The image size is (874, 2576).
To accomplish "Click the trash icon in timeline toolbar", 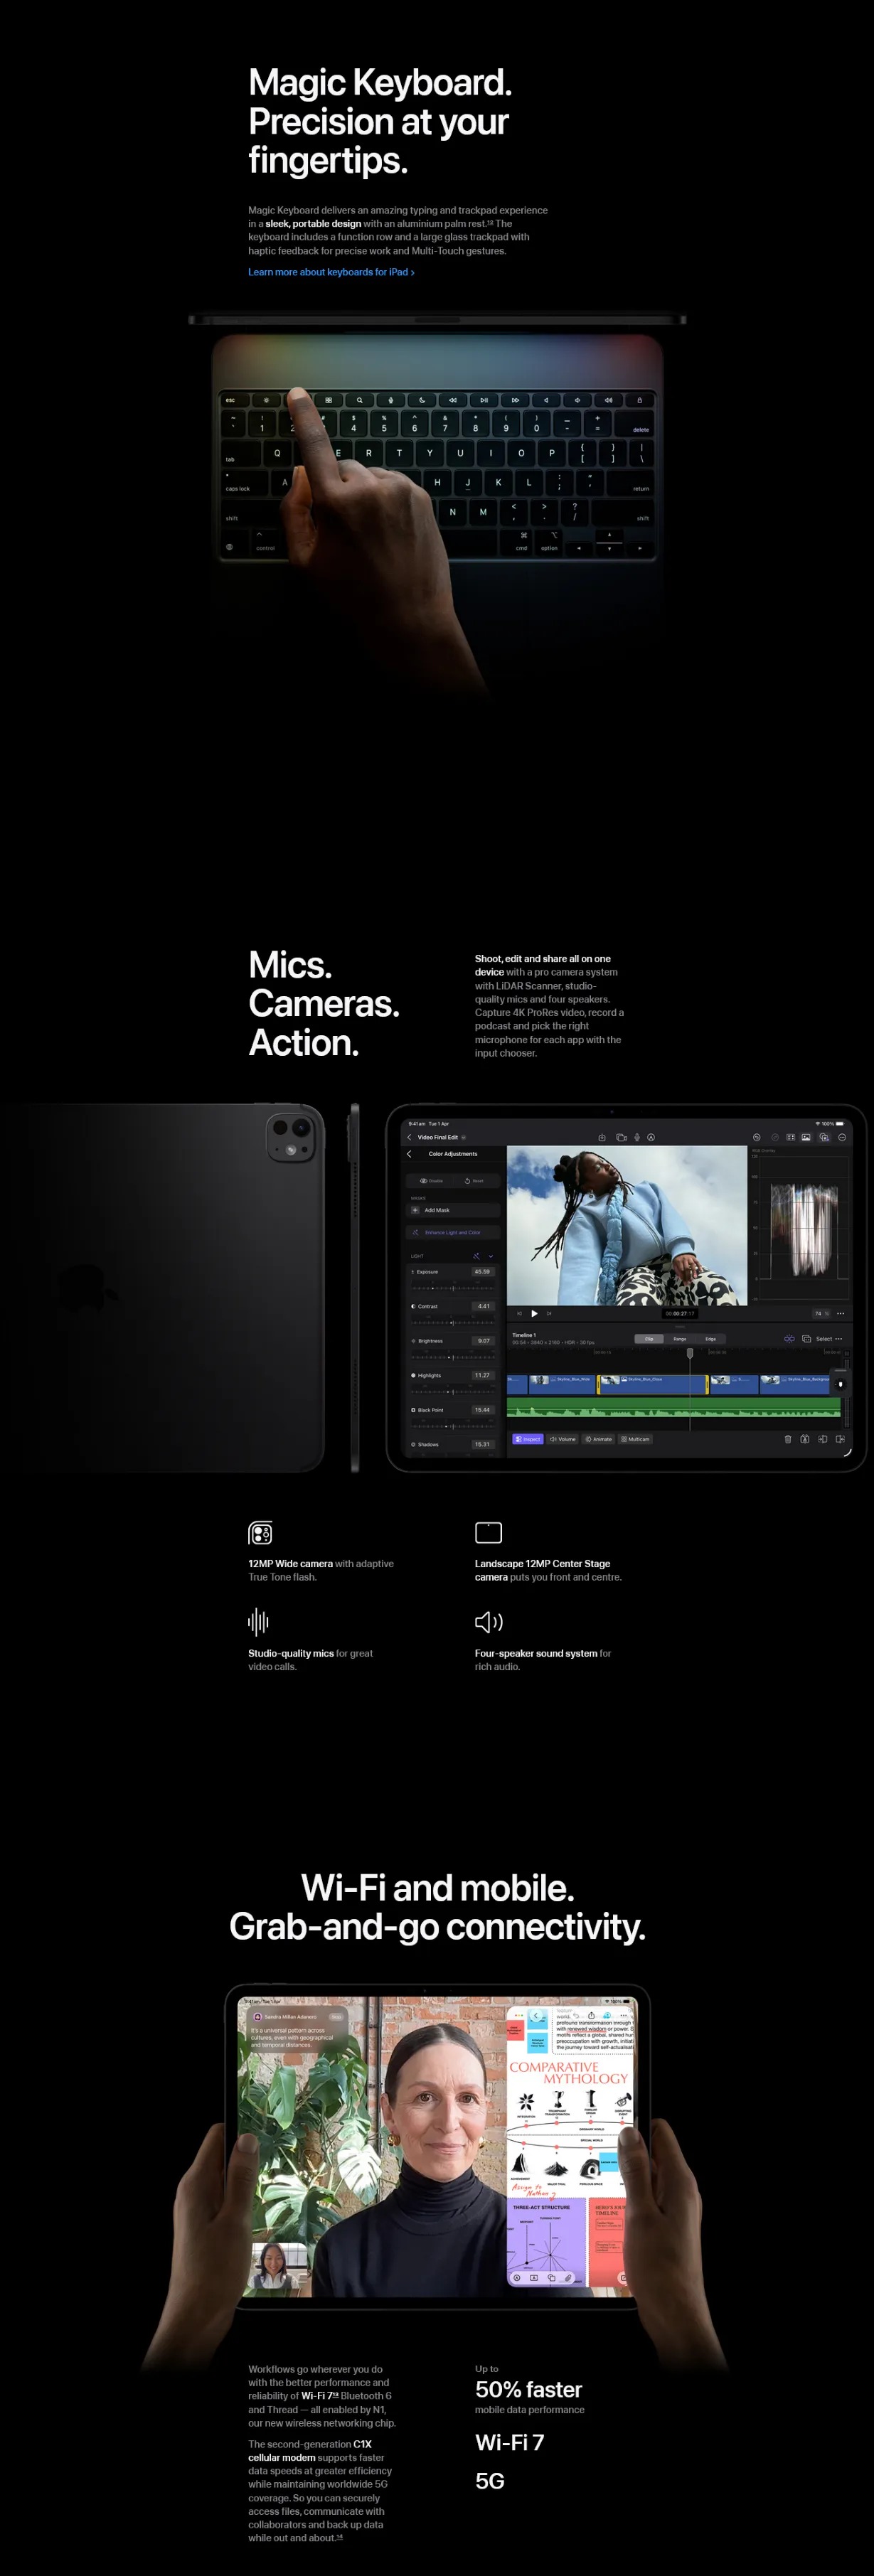I will [x=787, y=1439].
